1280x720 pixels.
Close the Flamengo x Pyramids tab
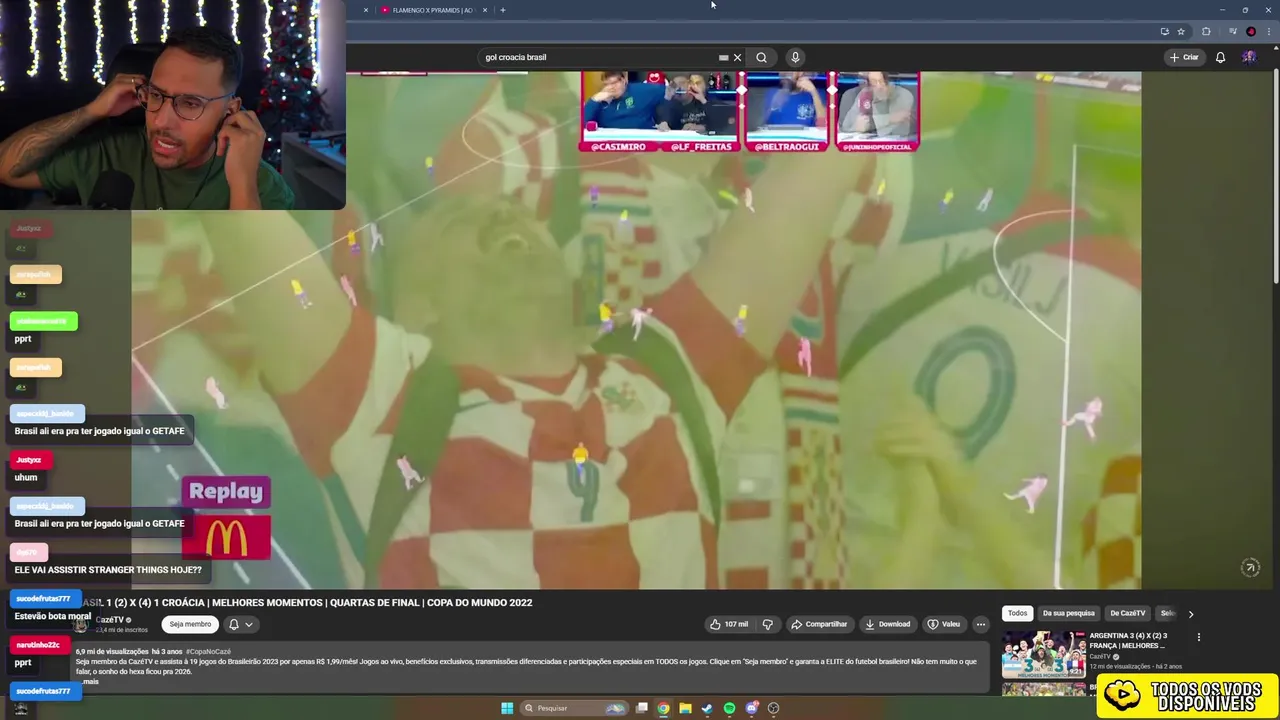(485, 10)
